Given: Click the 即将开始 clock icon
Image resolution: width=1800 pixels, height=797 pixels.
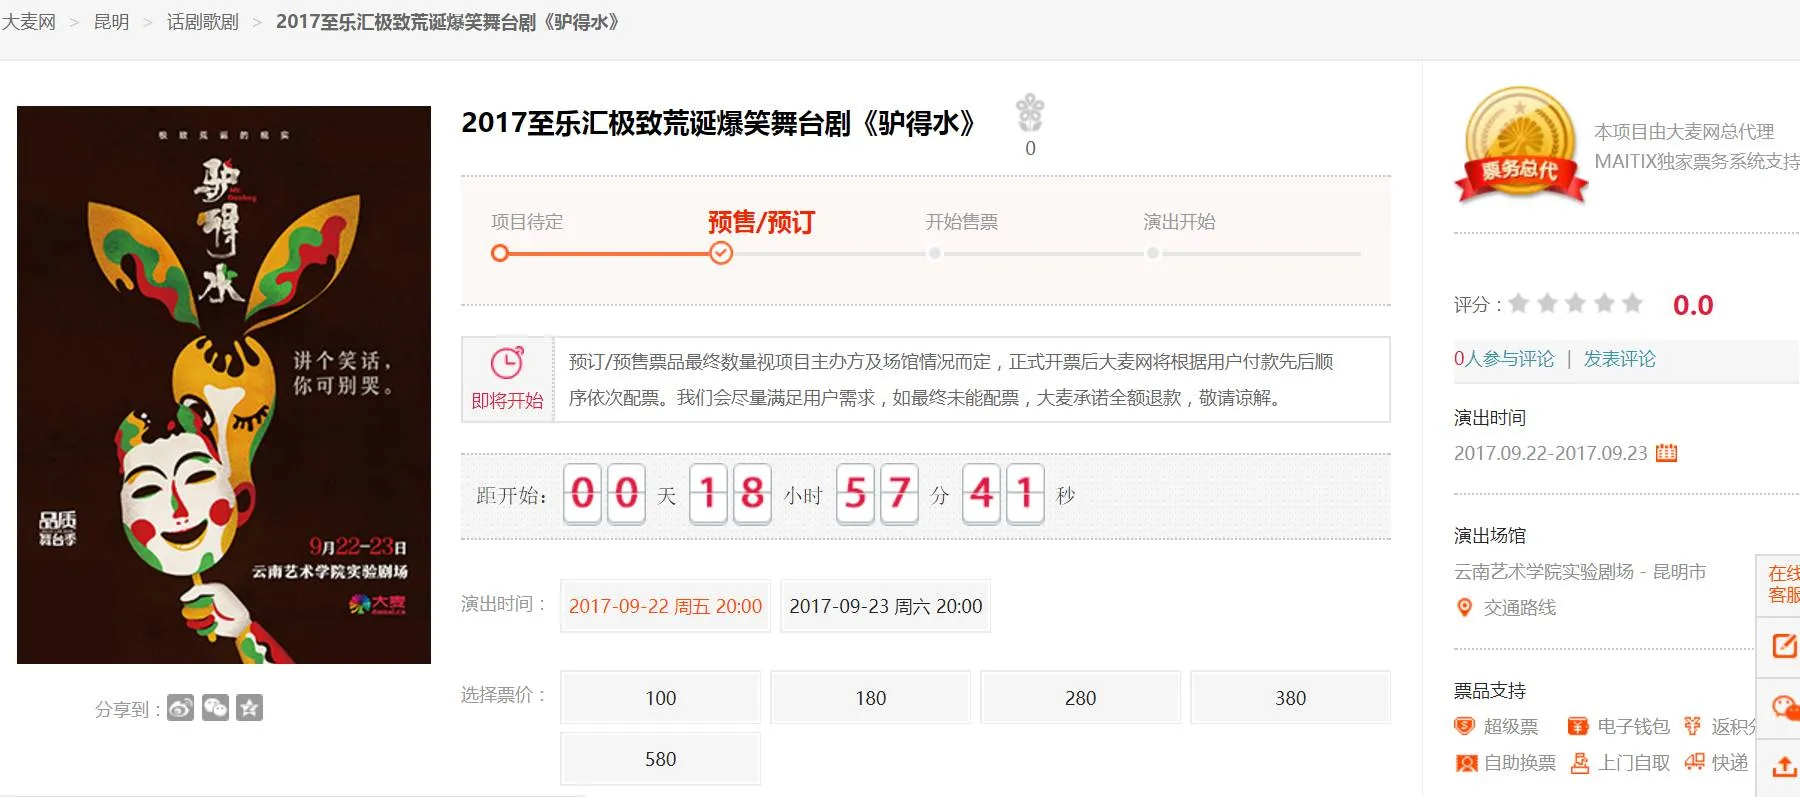Looking at the screenshot, I should [507, 363].
